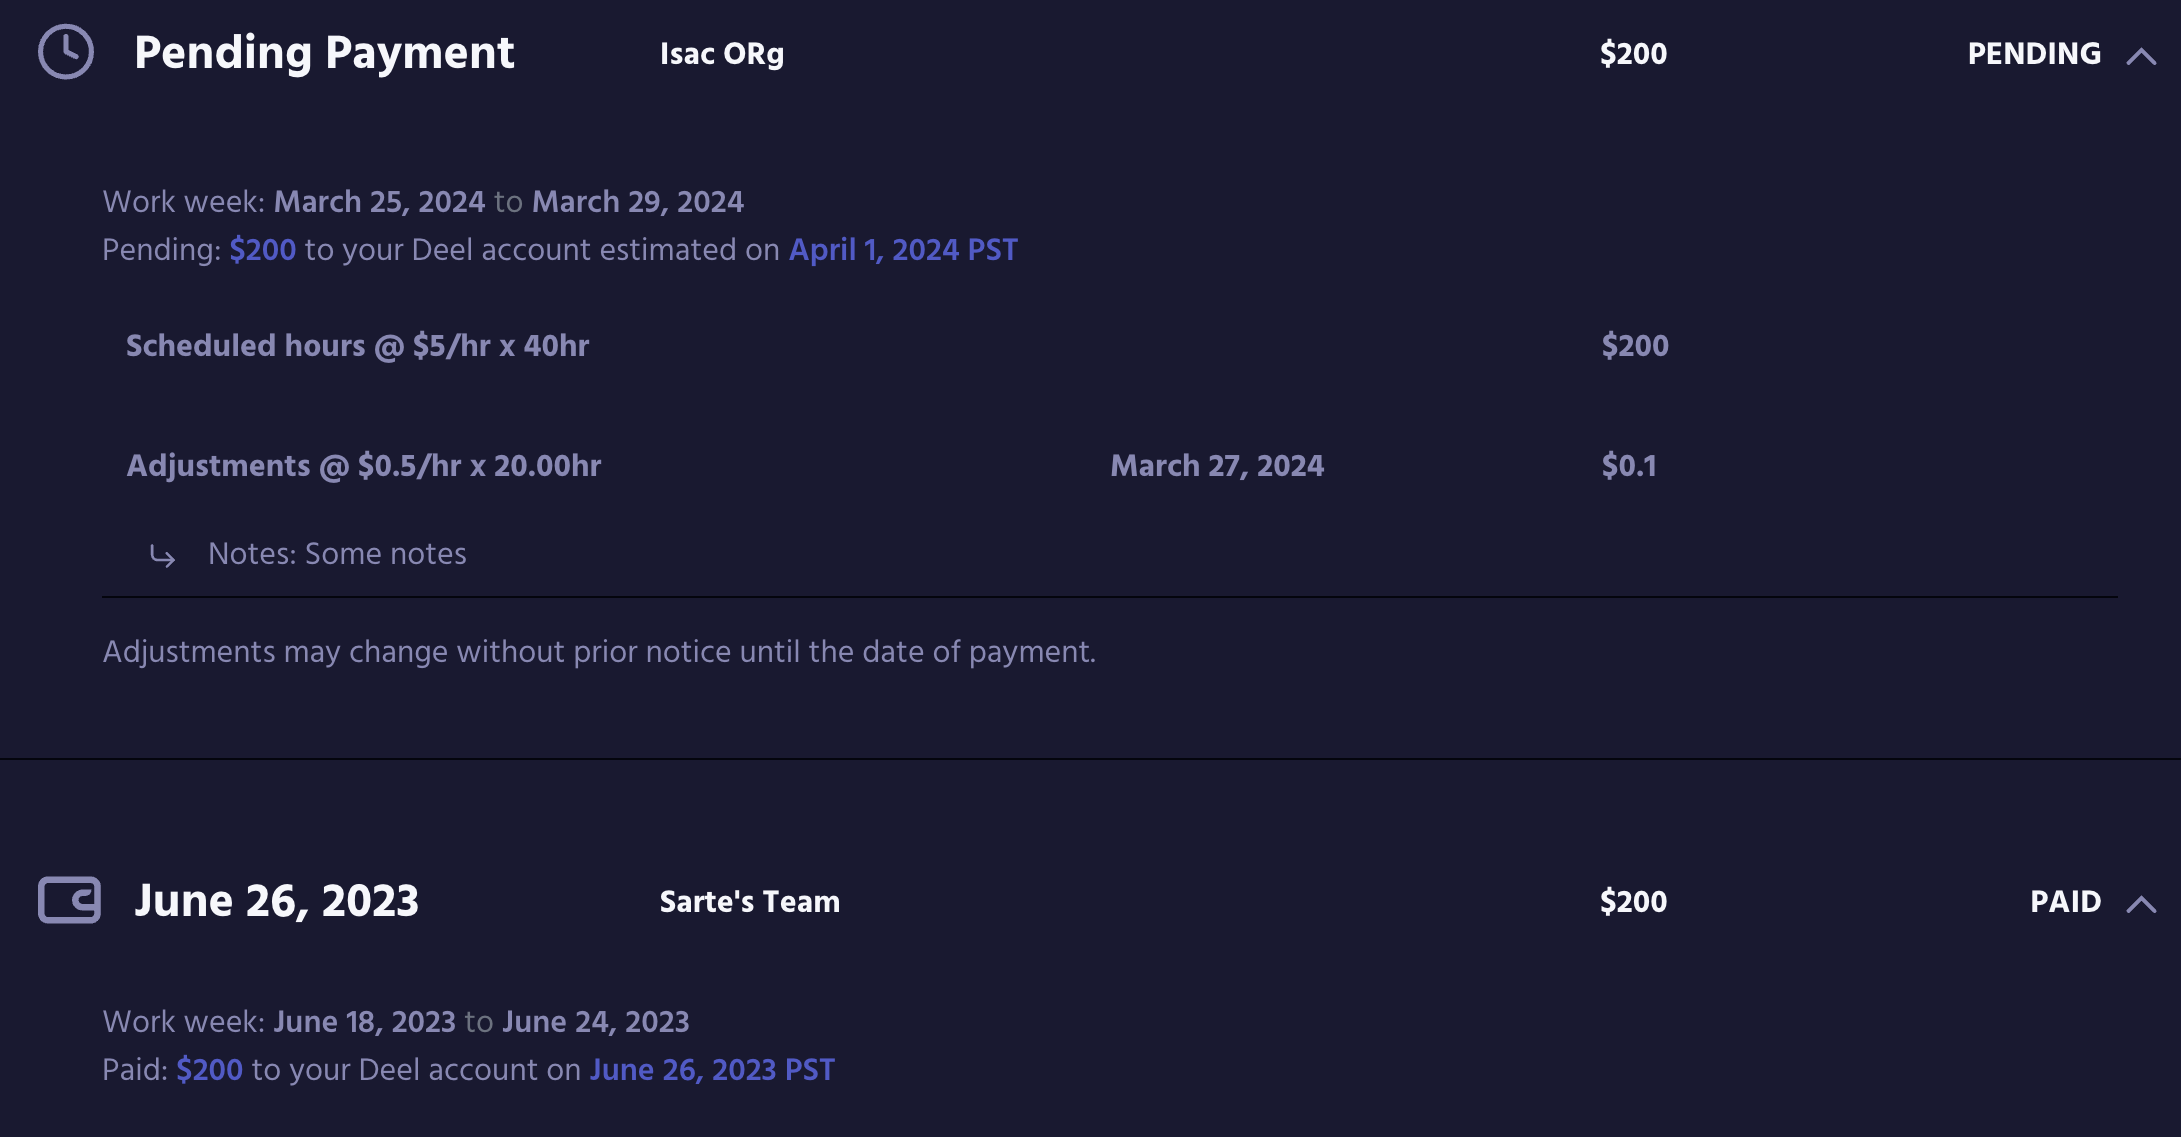Click the blue $200 paid amount
Screen dimensions: 2181x1137
pyautogui.click(x=209, y=1070)
